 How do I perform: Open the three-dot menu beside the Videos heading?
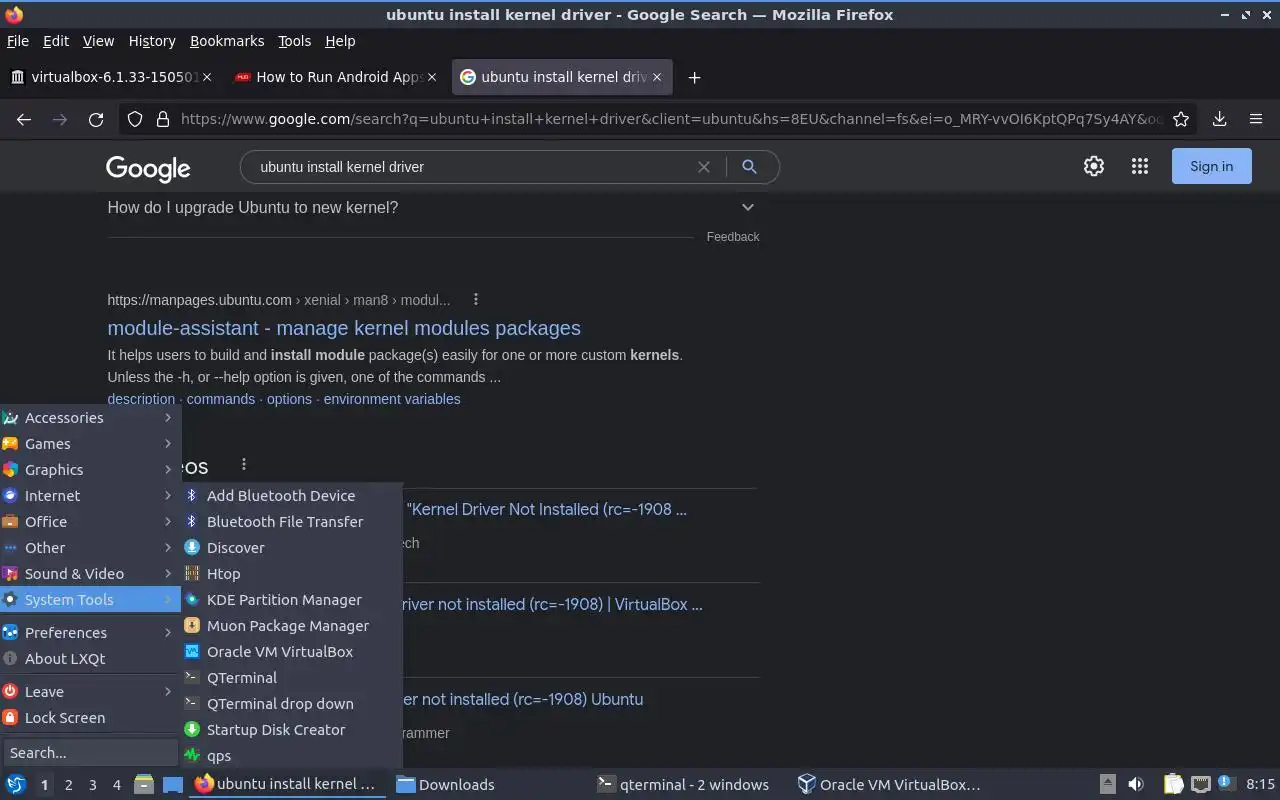(244, 464)
